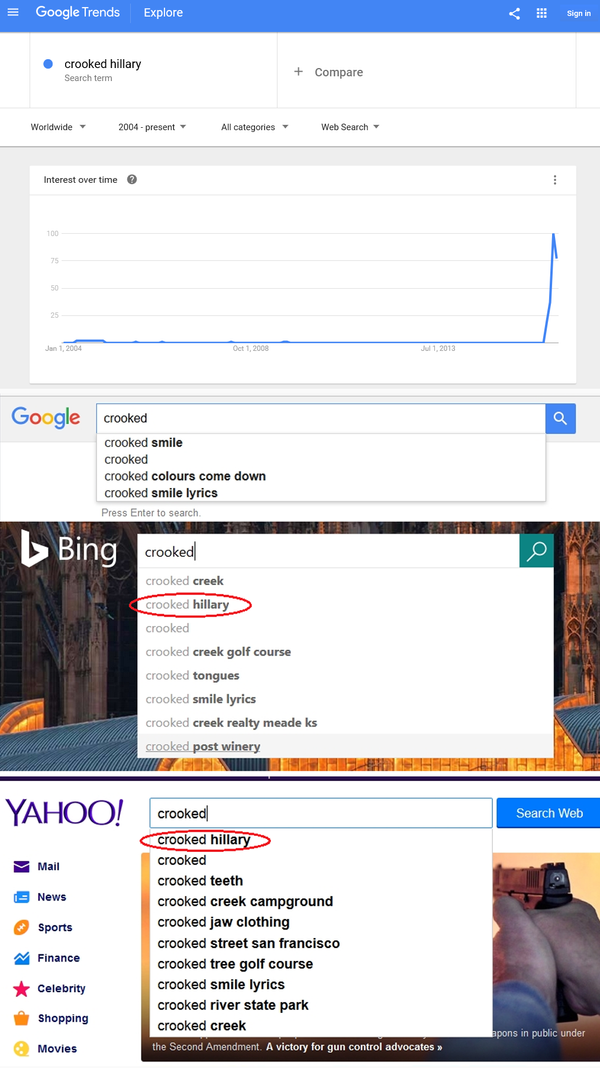Open the Google apps grid icon
600x1068 pixels.
point(541,13)
